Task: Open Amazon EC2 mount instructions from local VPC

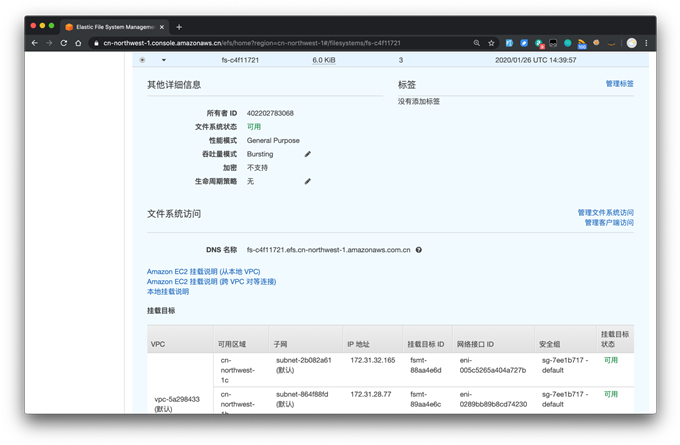Action: click(203, 272)
